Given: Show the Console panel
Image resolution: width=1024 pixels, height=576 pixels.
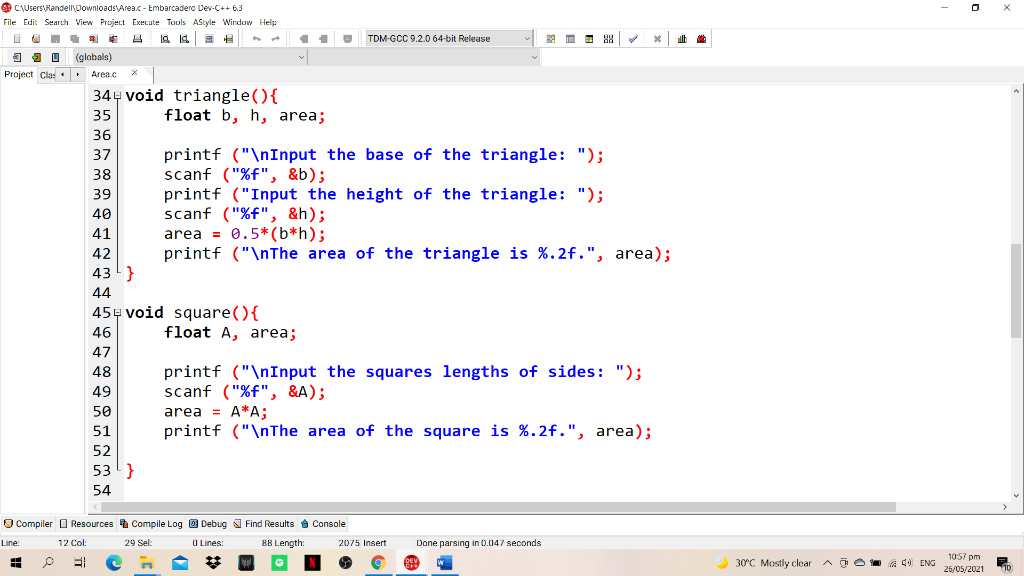Looking at the screenshot, I should 322,523.
